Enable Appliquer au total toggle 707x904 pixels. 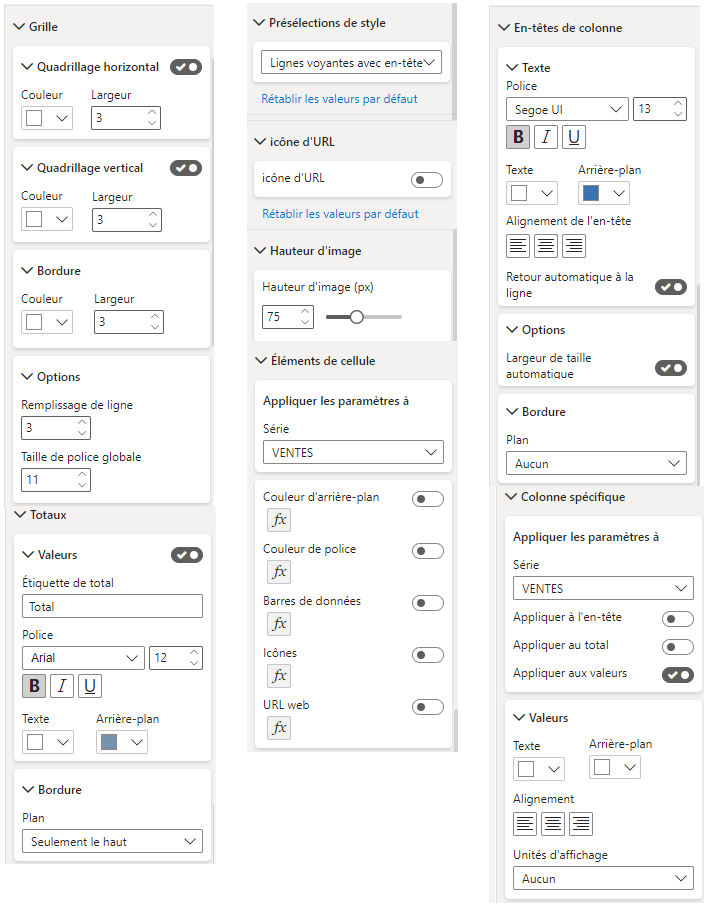click(678, 647)
